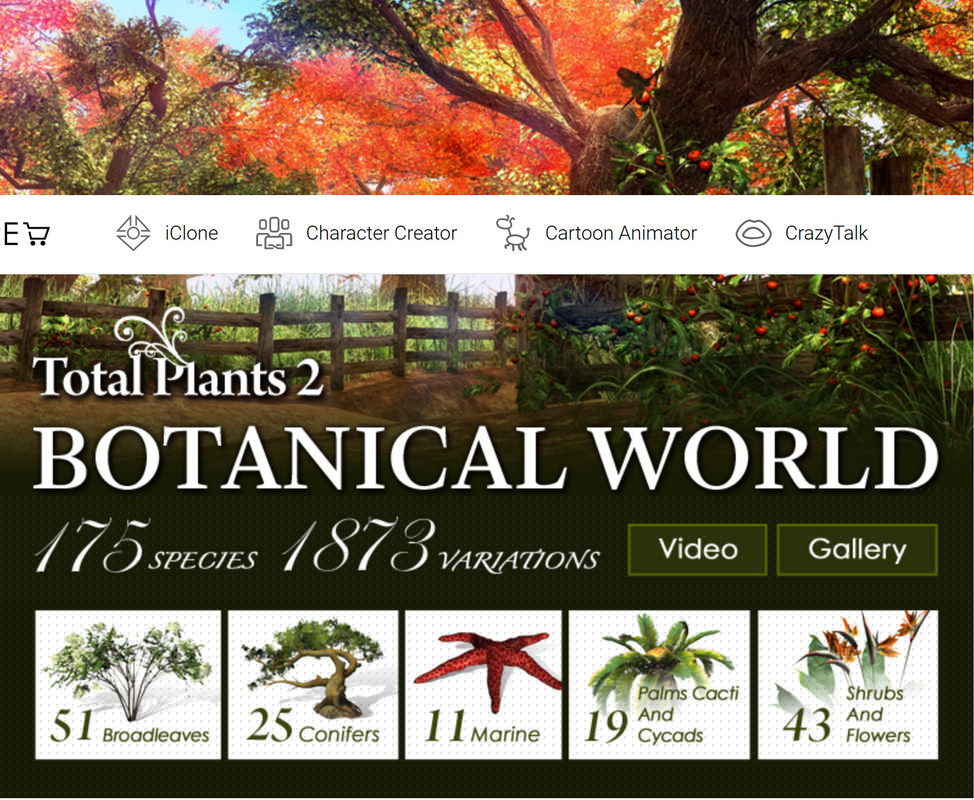The width and height of the screenshot is (974, 800).
Task: Open the 25 Conifers category thumbnail
Action: pyautogui.click(x=313, y=685)
